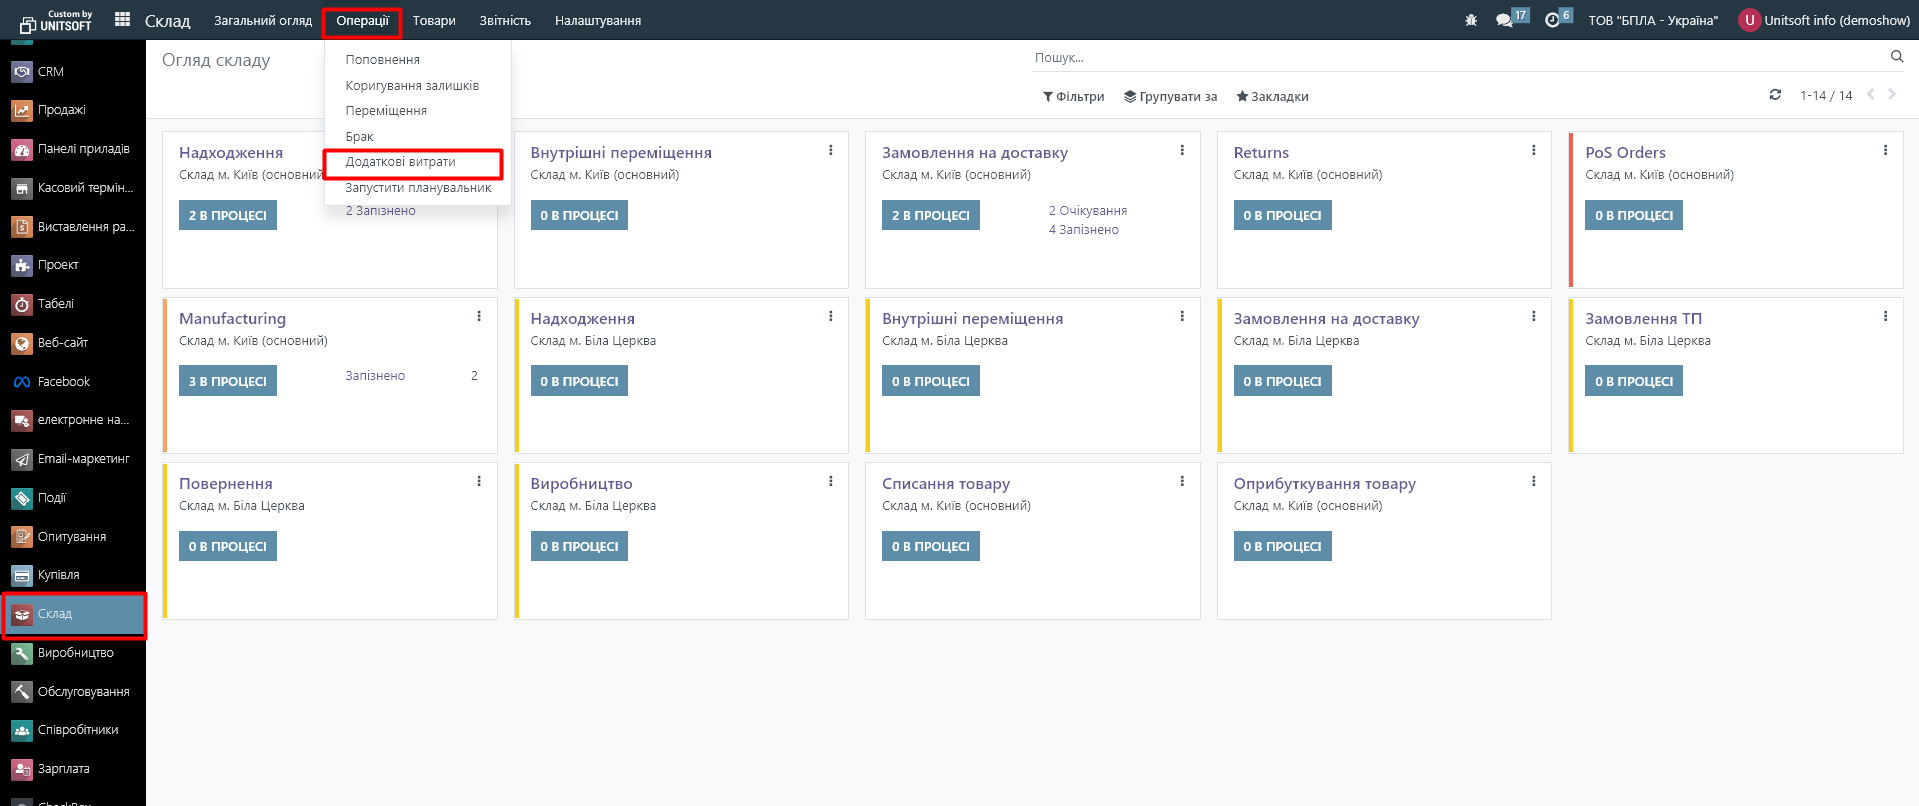
Task: Open the messages chat icon with 17 badge
Action: click(x=1504, y=20)
